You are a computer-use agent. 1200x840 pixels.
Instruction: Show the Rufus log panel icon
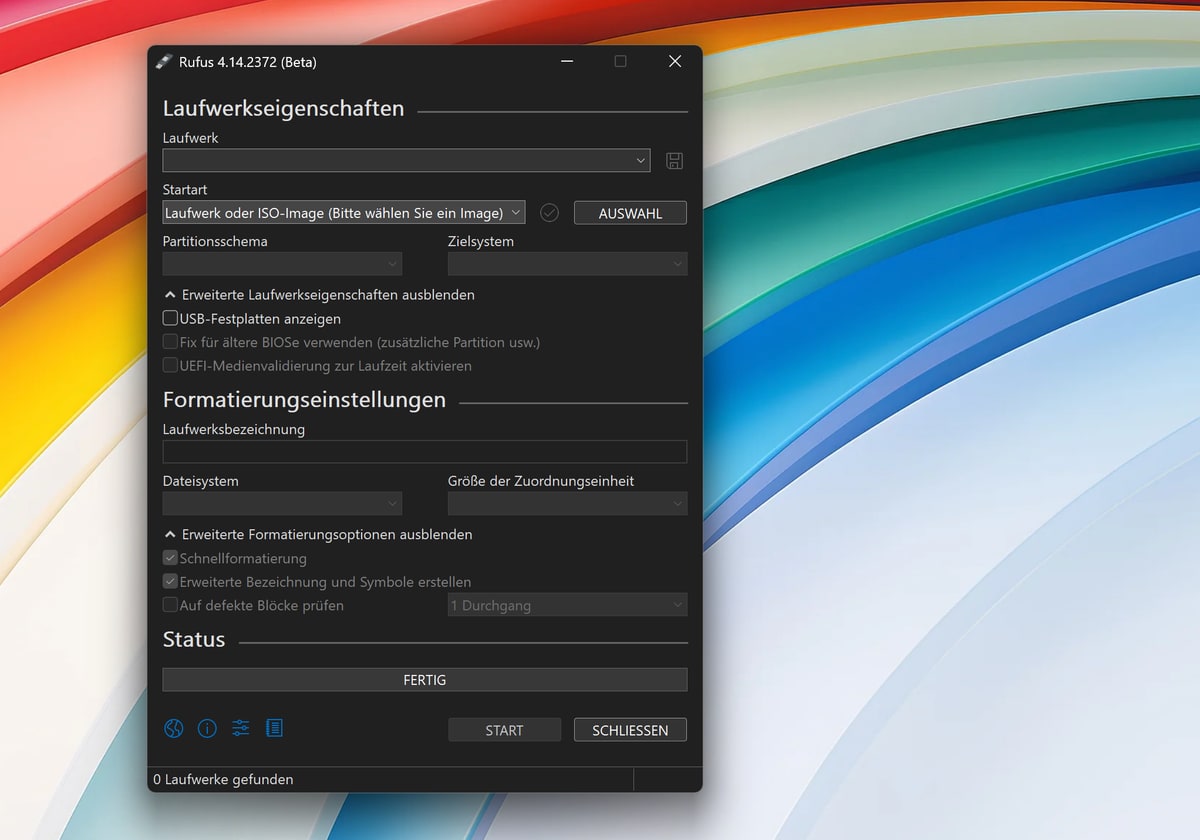pyautogui.click(x=274, y=728)
